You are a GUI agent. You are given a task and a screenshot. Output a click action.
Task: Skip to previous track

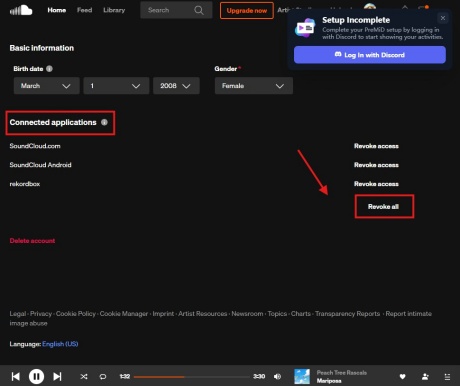pyautogui.click(x=16, y=376)
